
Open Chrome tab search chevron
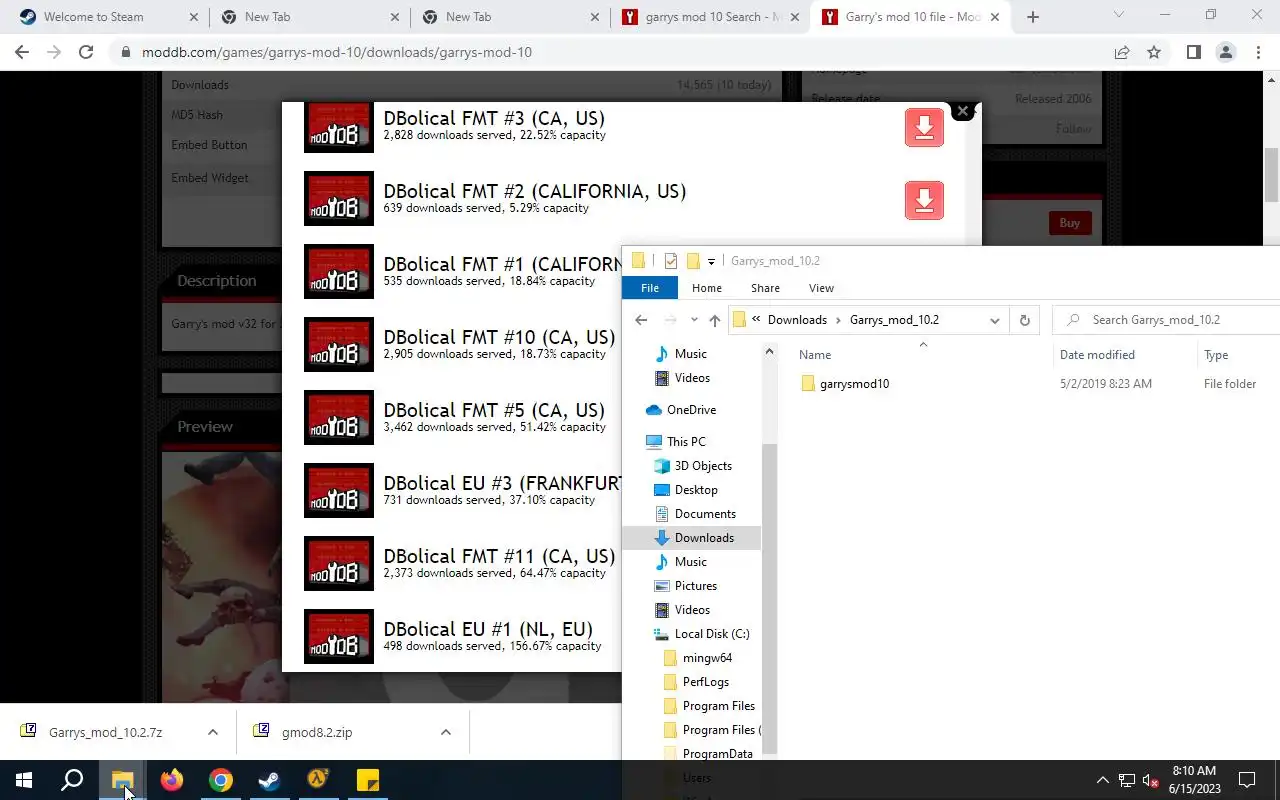tap(1119, 15)
